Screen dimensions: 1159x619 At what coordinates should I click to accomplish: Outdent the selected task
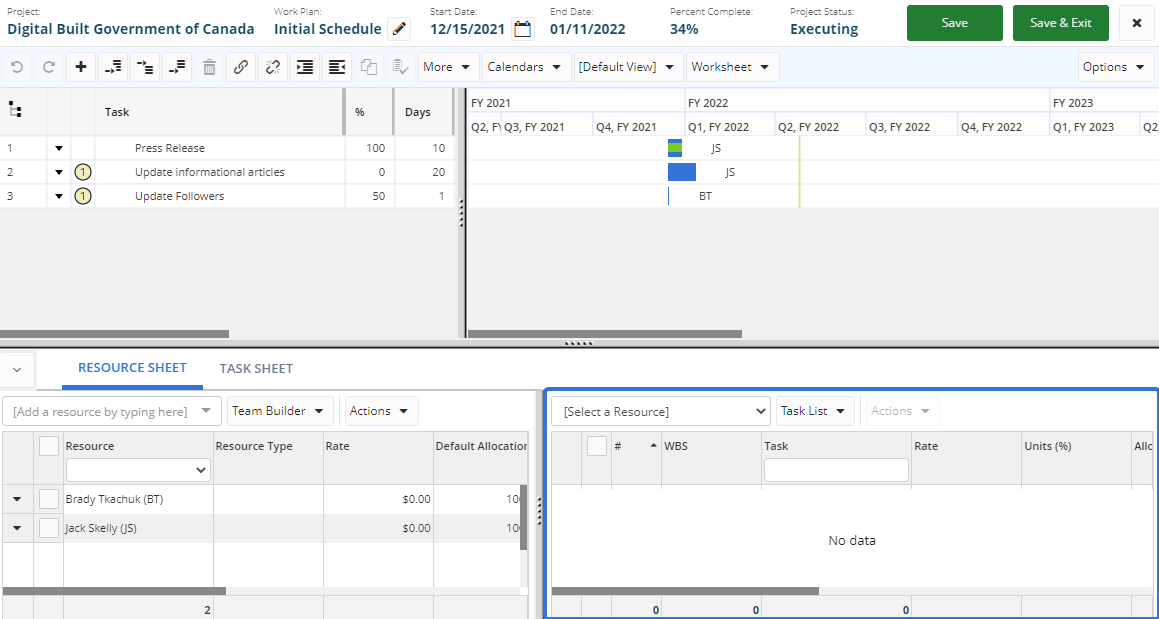pyautogui.click(x=337, y=67)
